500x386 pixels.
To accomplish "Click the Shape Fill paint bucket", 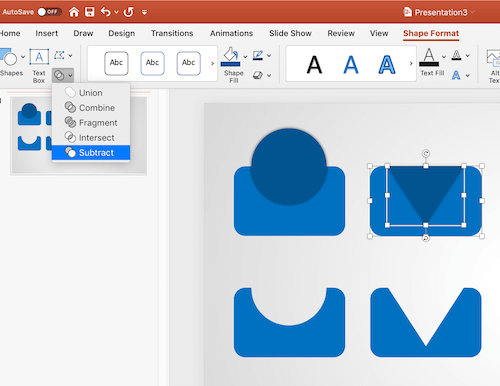I will click(x=230, y=56).
